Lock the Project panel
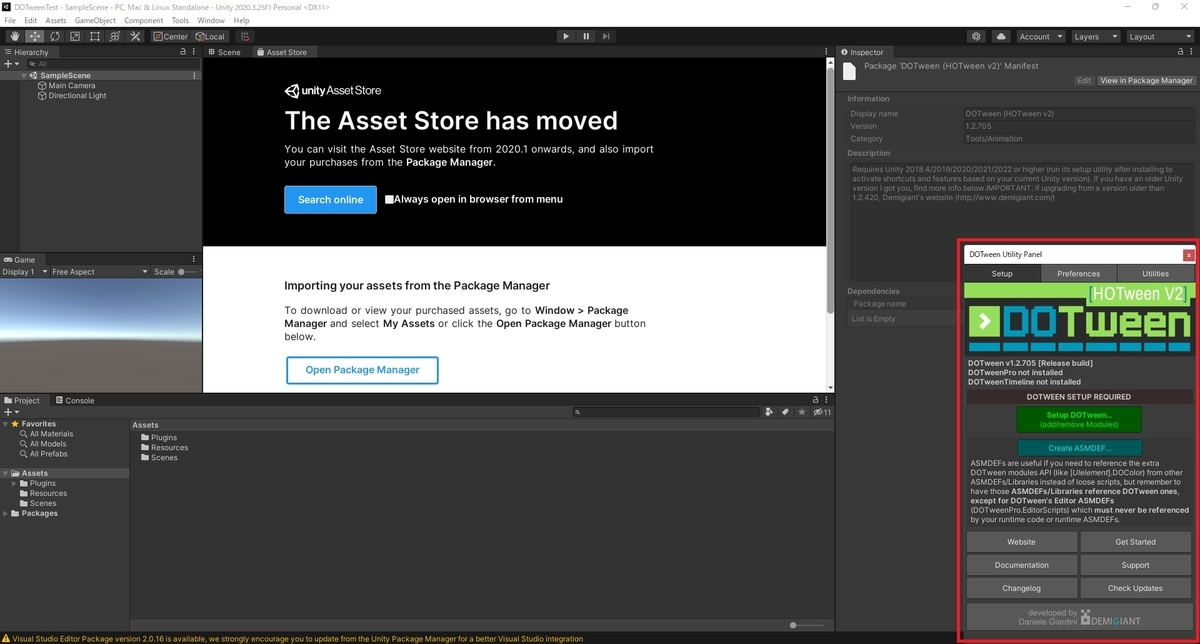The image size is (1200, 644). click(817, 400)
